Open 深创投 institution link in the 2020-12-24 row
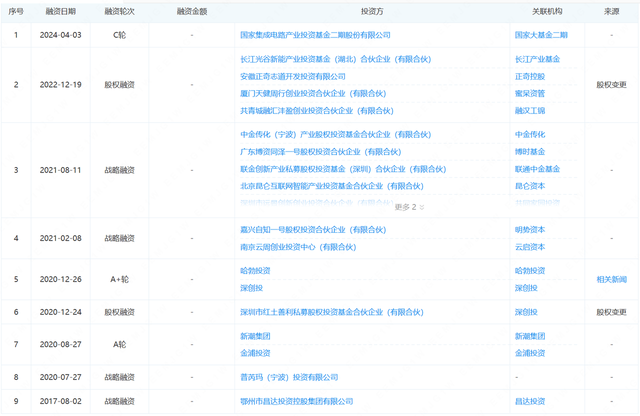This screenshot has height=416, width=640. coord(526,312)
